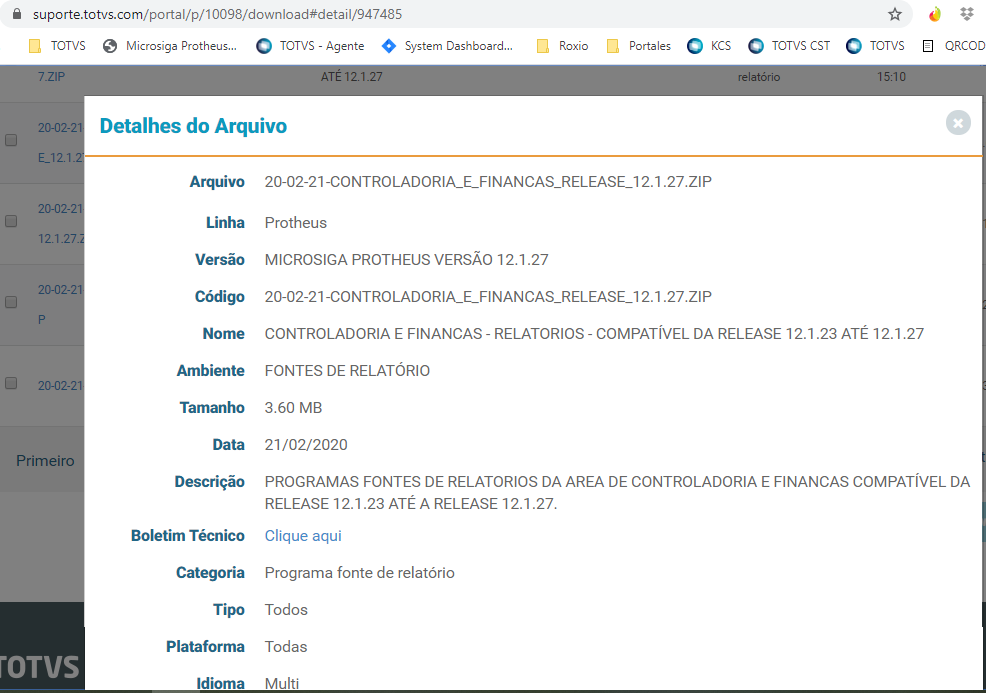Click the 'Todas' Plataforma value
The width and height of the screenshot is (986, 693).
(285, 647)
